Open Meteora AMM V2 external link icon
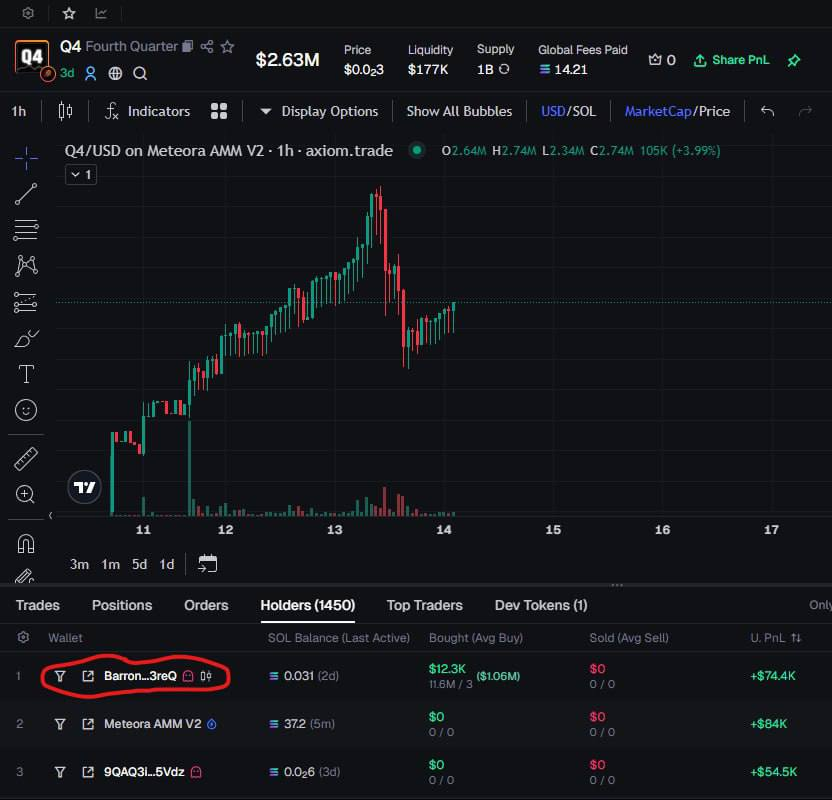832x800 pixels. [x=88, y=724]
